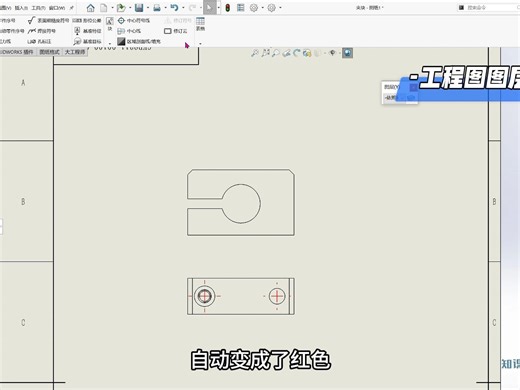This screenshot has height=390, width=520.
Task: Undo the last action with the blue arrow
Action: pyautogui.click(x=174, y=7)
